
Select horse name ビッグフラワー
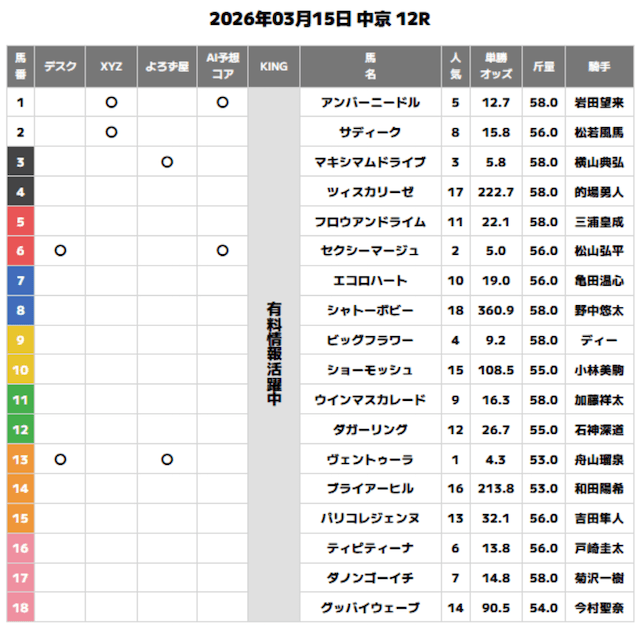click(370, 340)
